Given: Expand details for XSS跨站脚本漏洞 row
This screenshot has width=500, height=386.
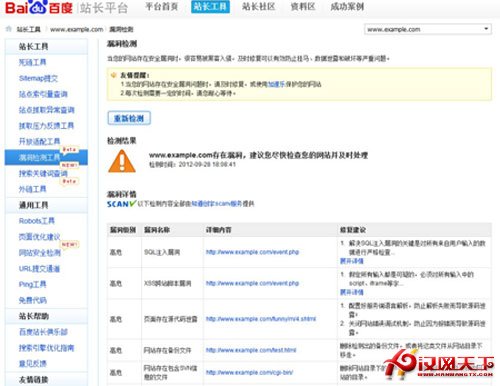Looking at the screenshot, I should (351, 292).
